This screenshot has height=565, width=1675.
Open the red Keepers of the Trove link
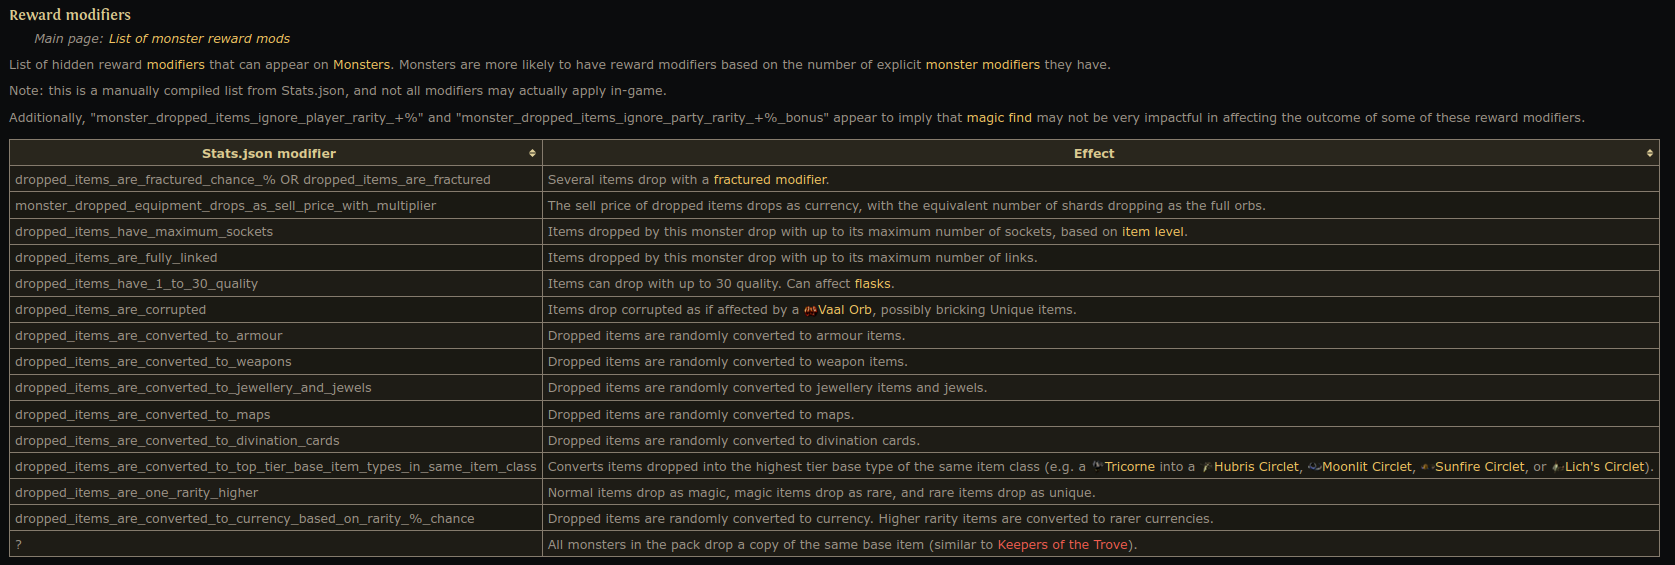pyautogui.click(x=1063, y=545)
